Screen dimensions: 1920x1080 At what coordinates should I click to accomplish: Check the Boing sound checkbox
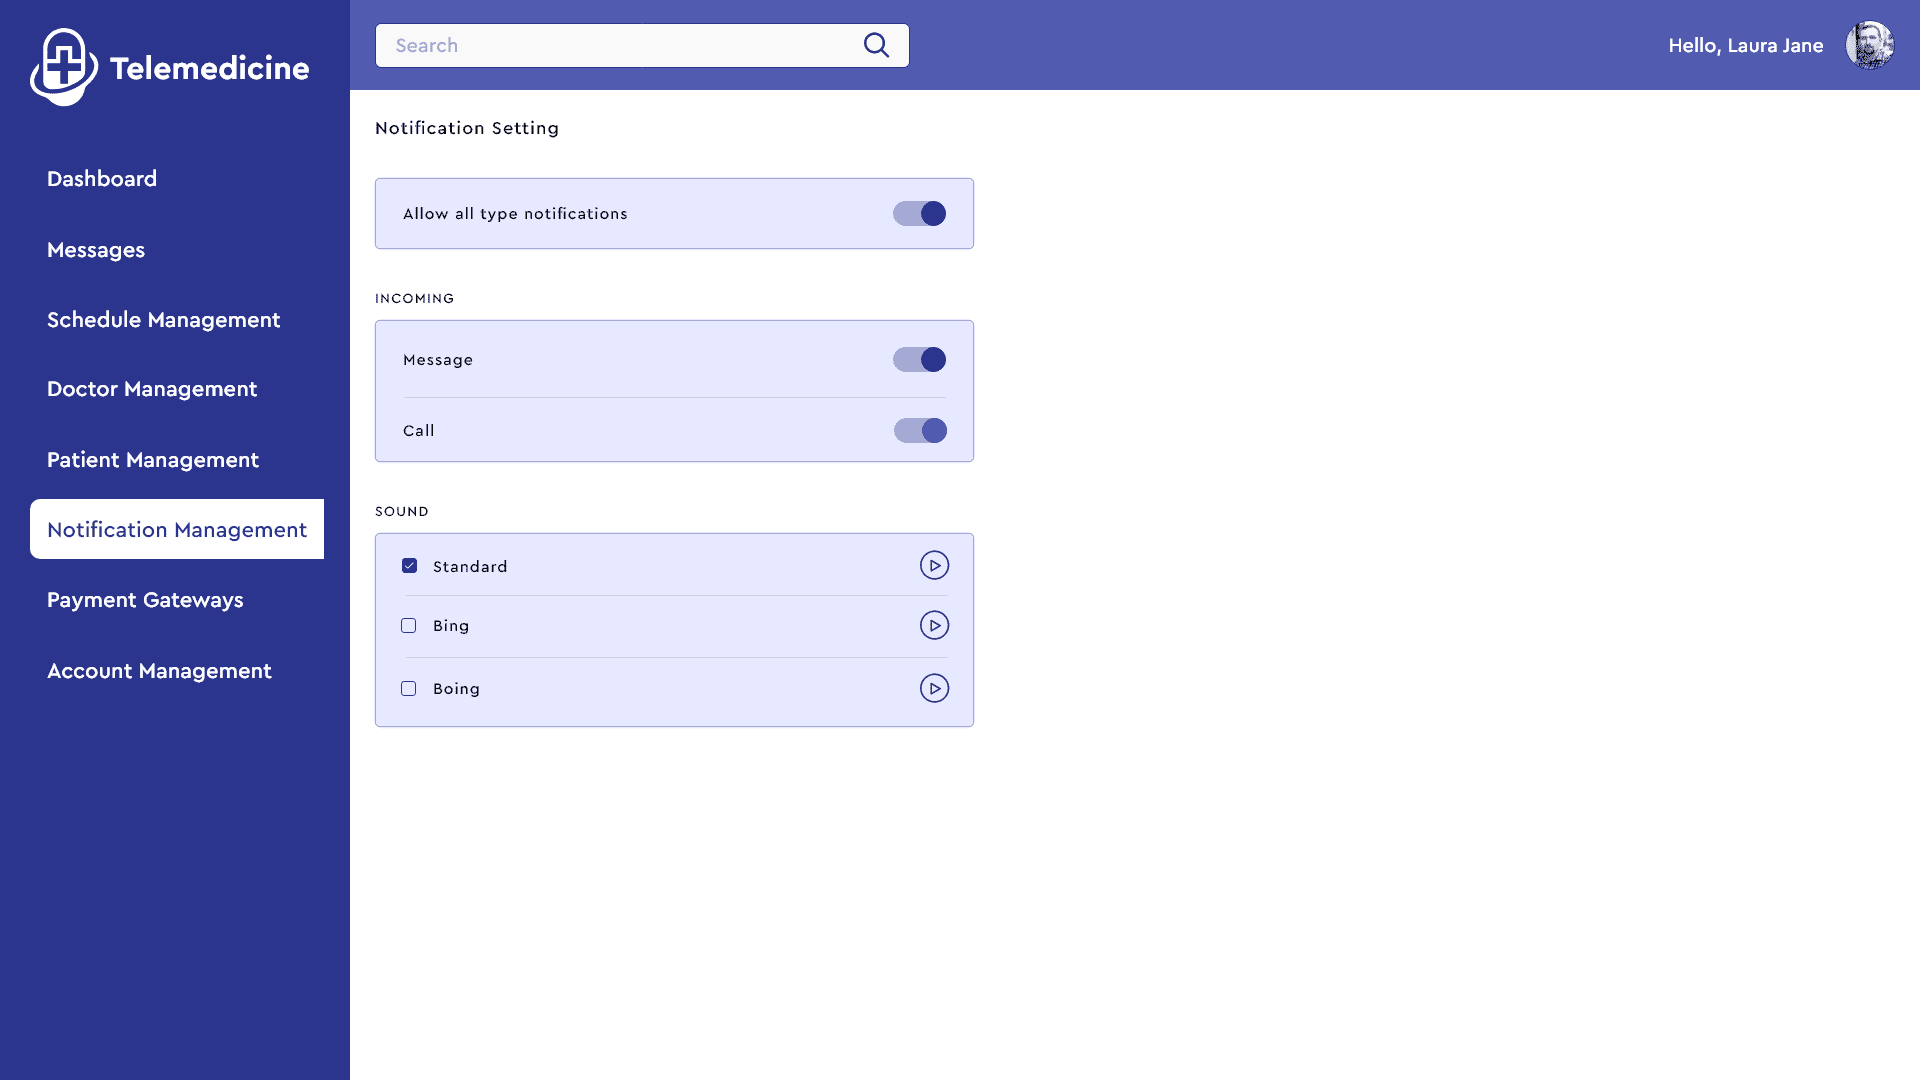tap(409, 689)
